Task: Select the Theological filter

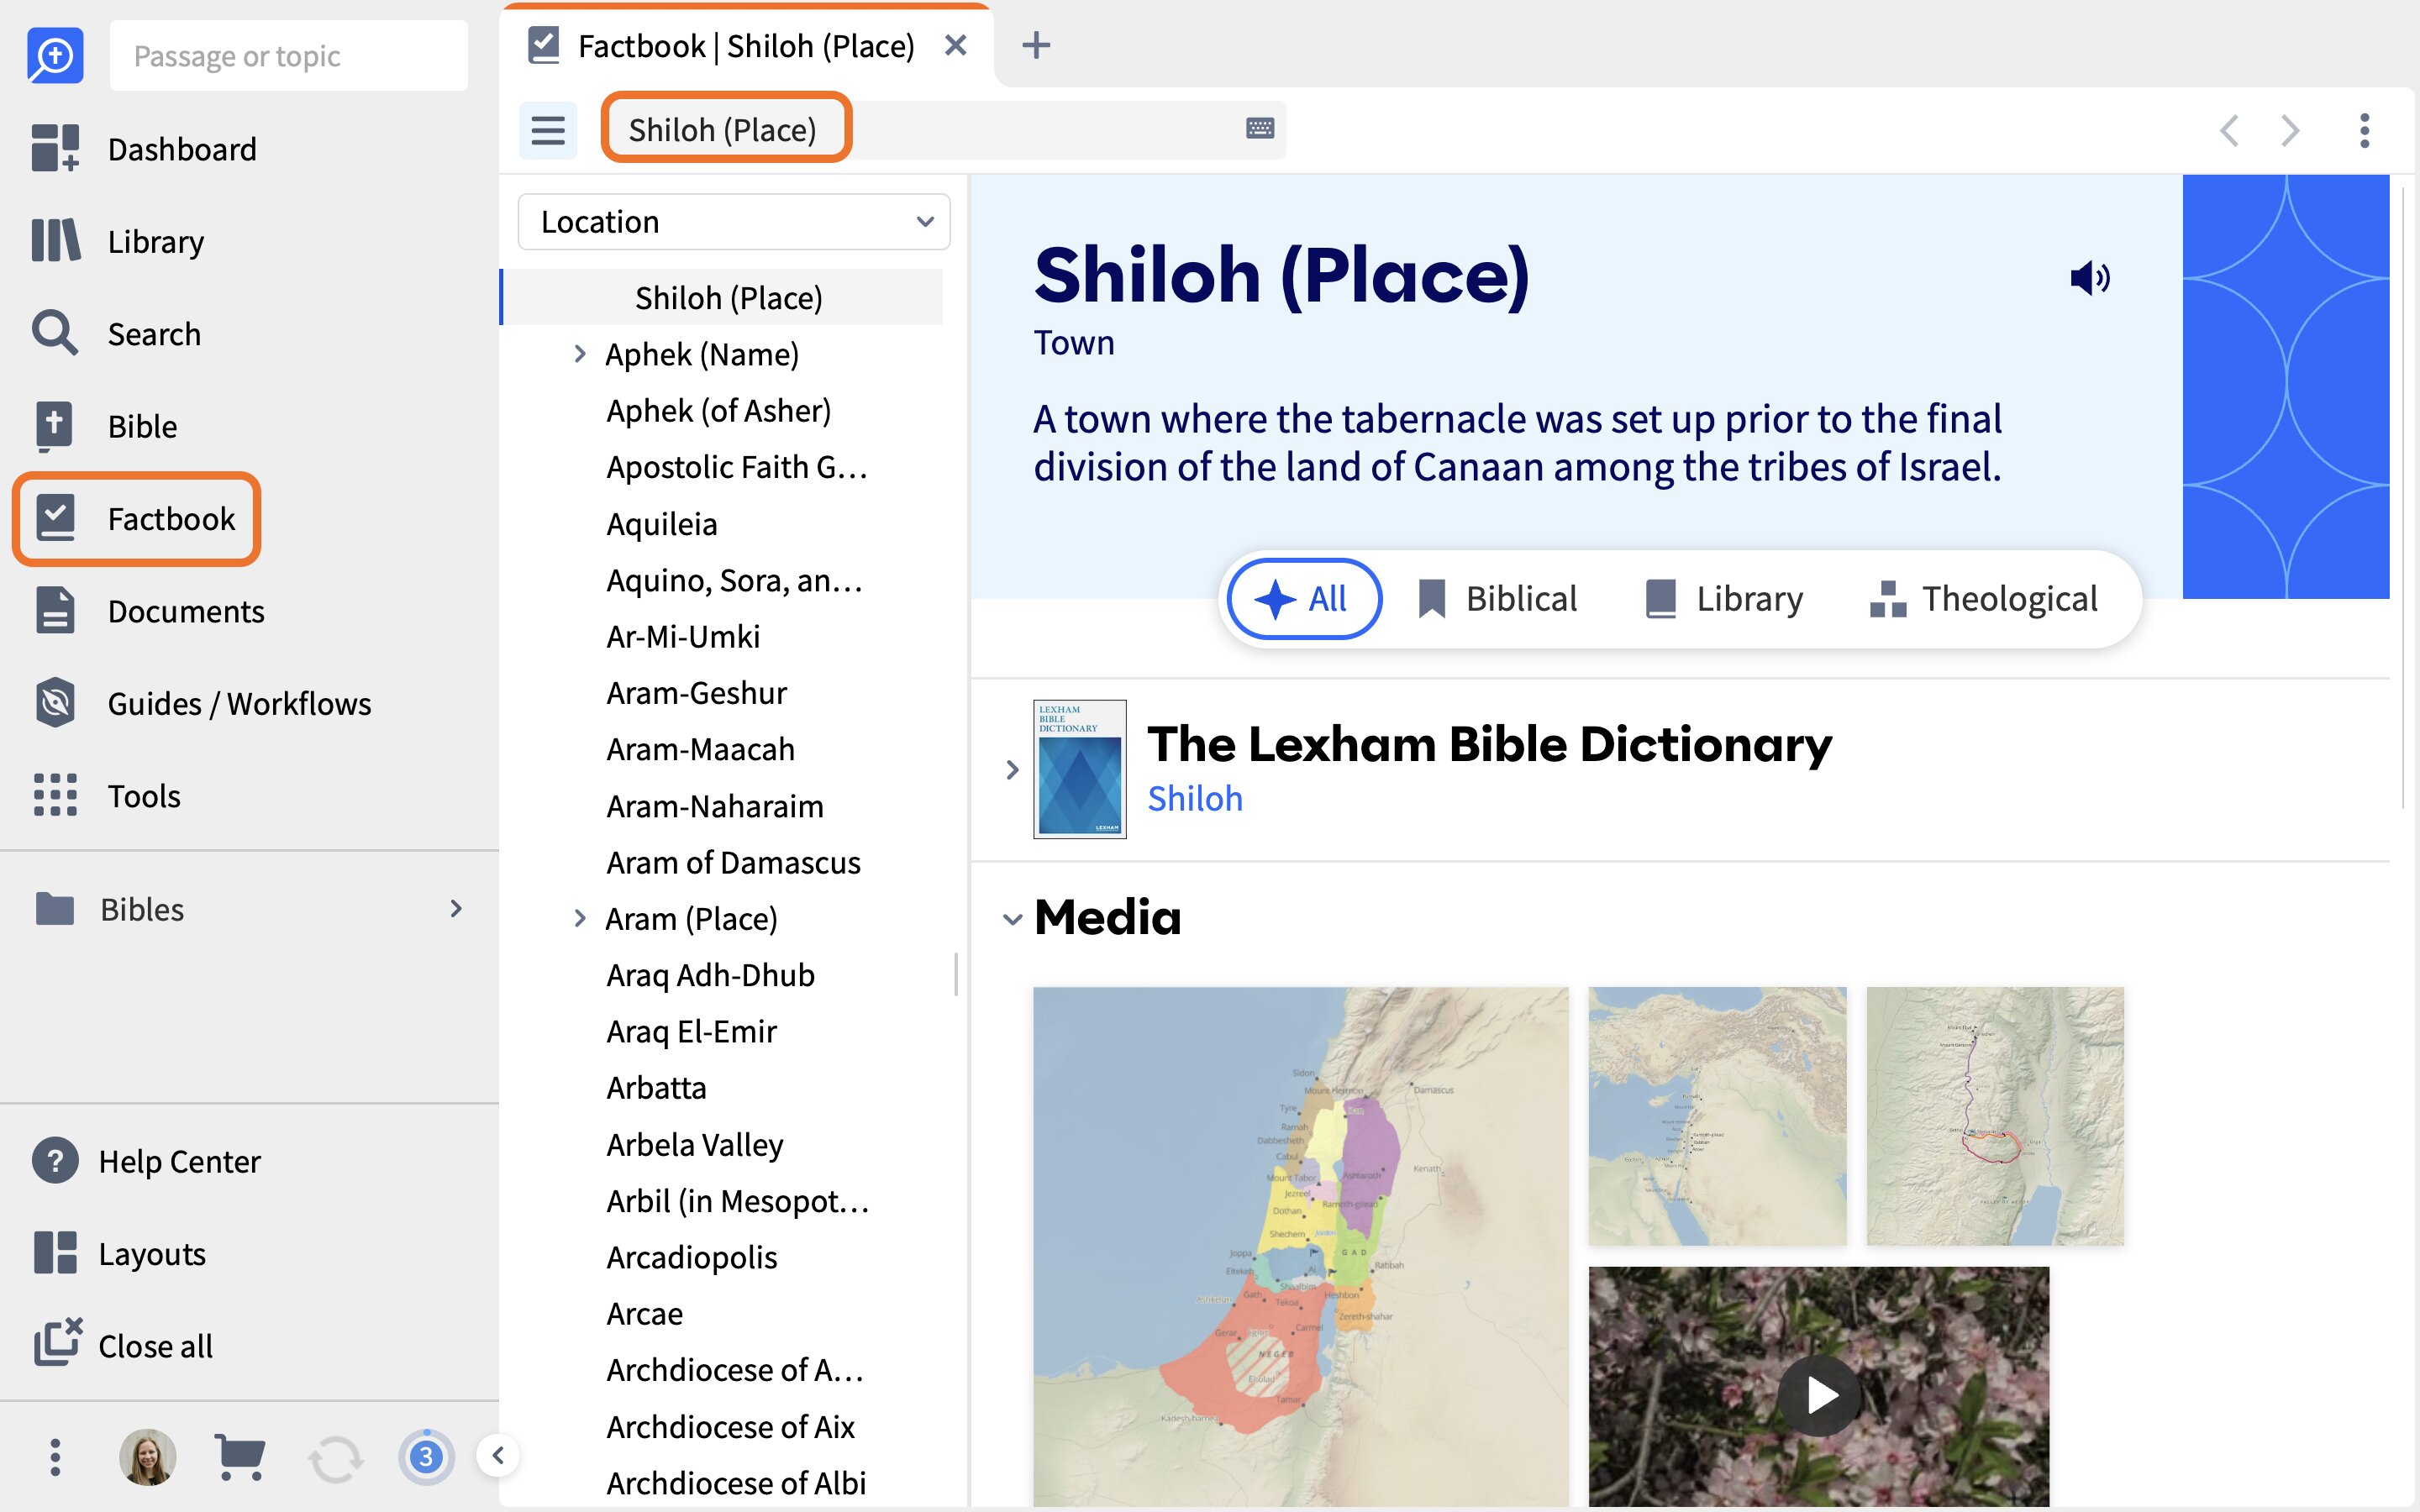Action: [1984, 599]
